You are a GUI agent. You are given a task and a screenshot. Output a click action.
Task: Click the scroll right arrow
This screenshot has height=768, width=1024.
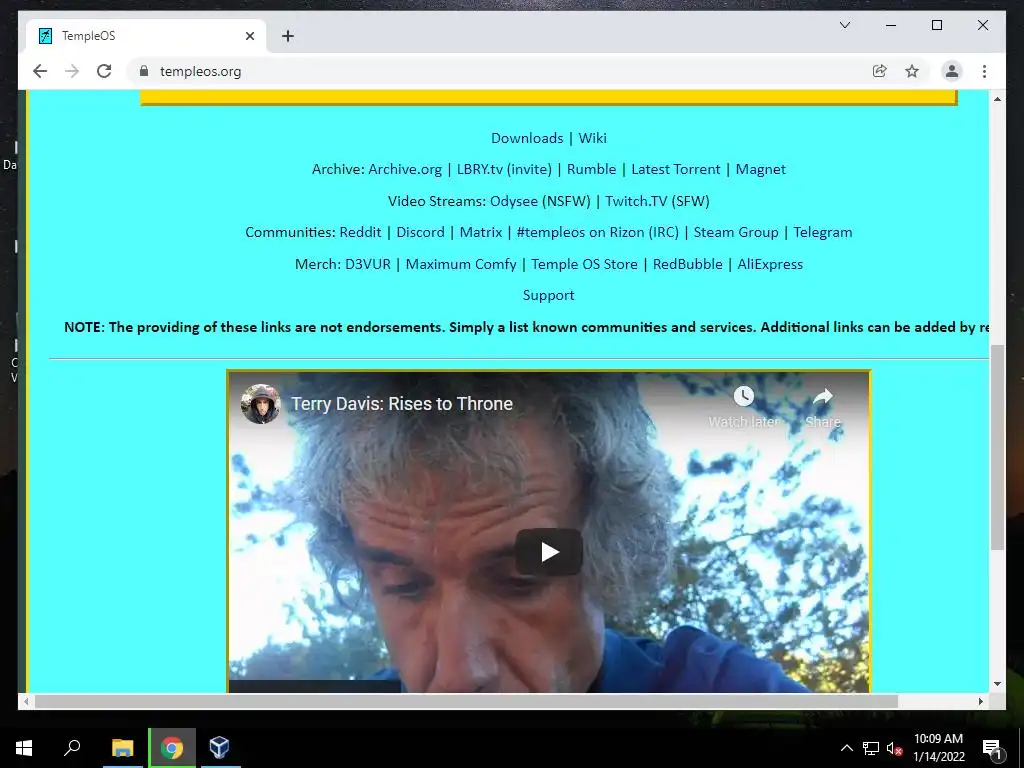pyautogui.click(x=980, y=701)
